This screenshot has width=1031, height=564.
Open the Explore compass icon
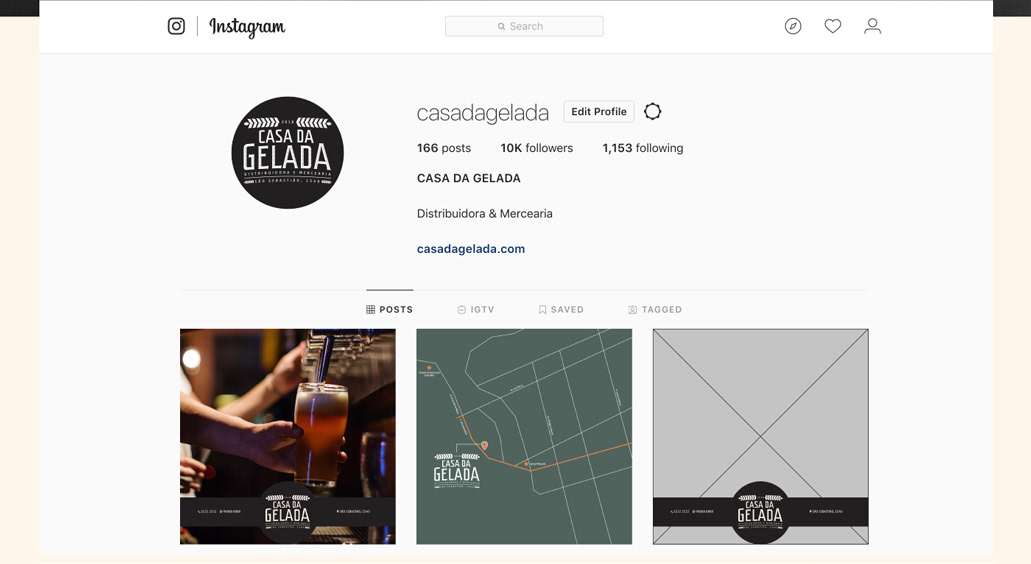pos(793,26)
